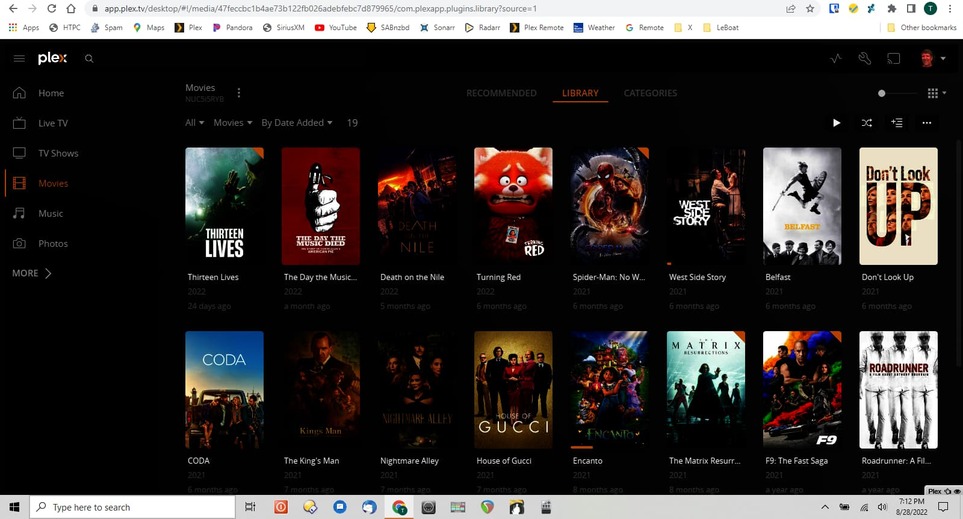Image resolution: width=963 pixels, height=519 pixels.
Task: Open the SABnzbd bookmark
Action: pos(388,28)
